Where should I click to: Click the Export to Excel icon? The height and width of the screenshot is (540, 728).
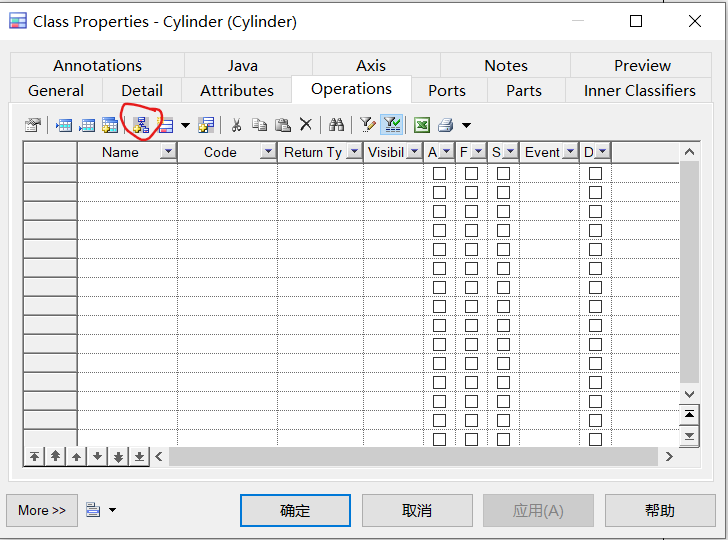[x=422, y=125]
